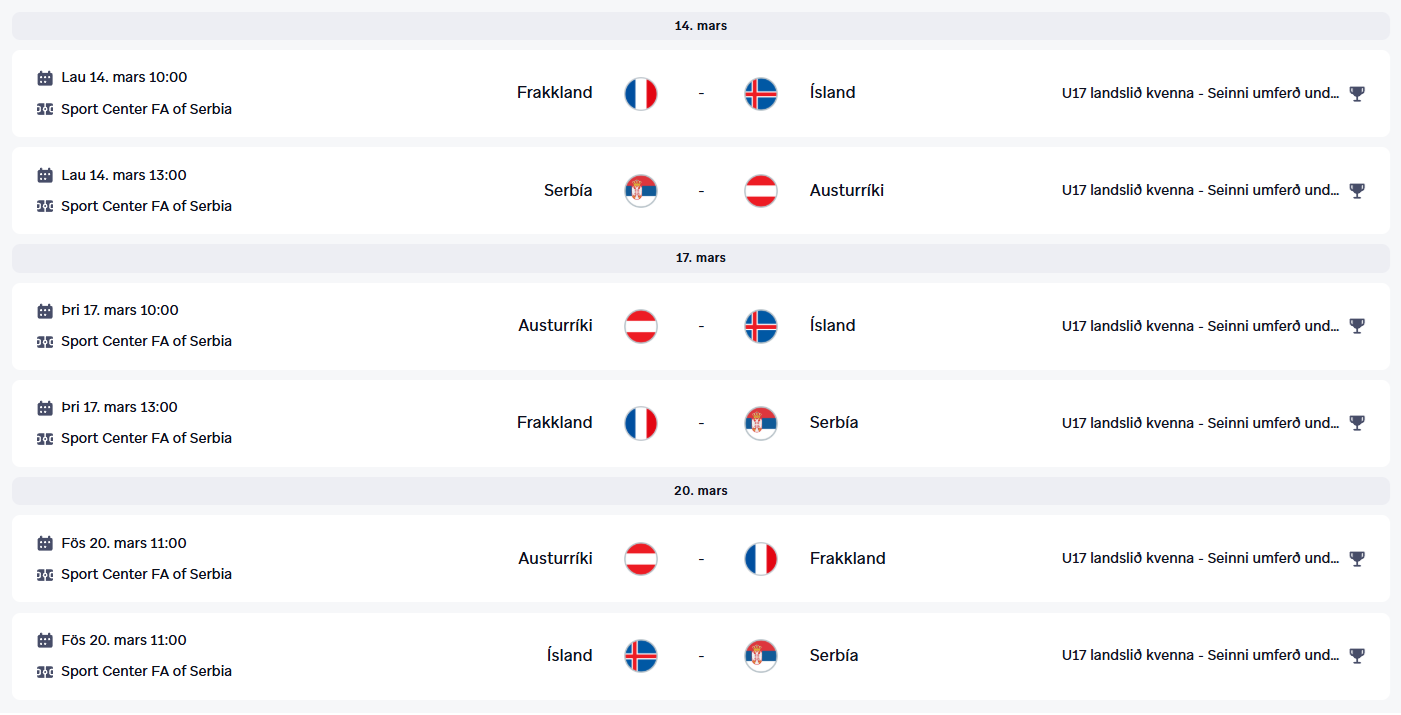Click Frakkland team name in 17. mars 13:00 match
1401x715 pixels.
(554, 423)
